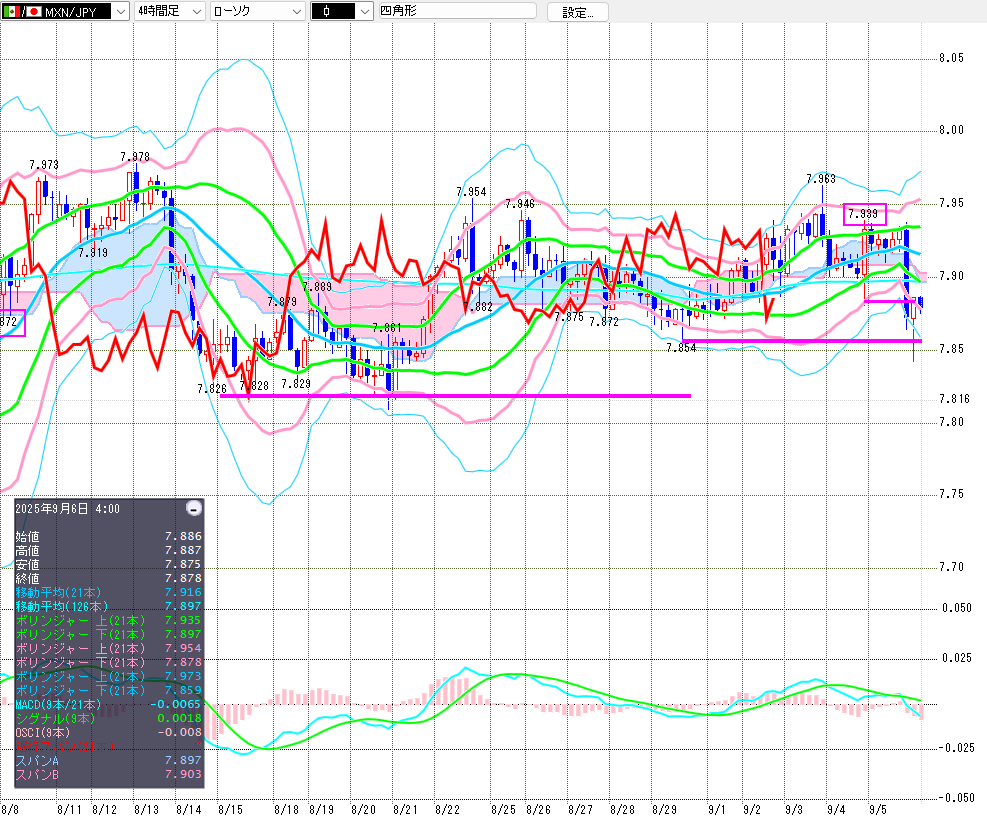Click the 7.978 high label on chart
The width and height of the screenshot is (987, 820).
135,157
